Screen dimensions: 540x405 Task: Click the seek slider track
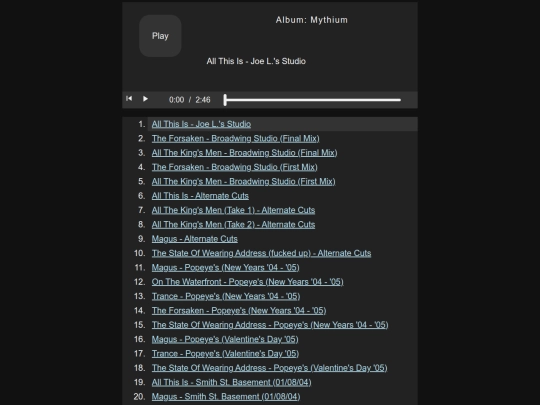tap(313, 100)
